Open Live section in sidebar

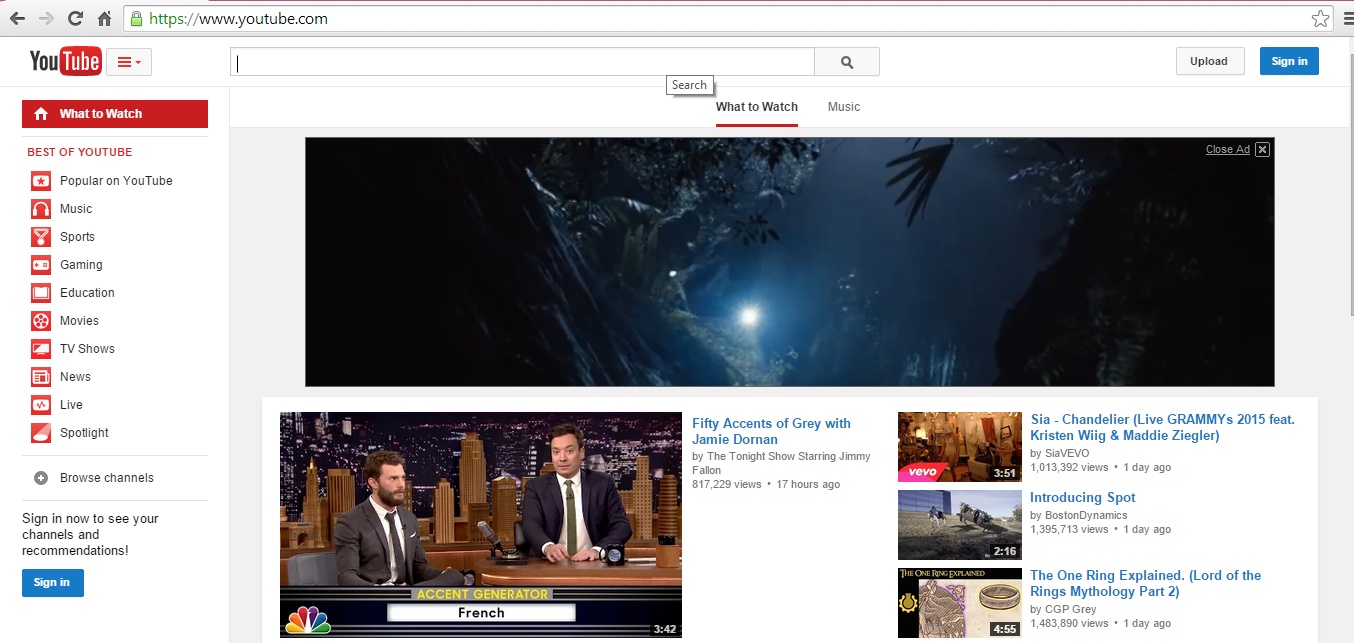71,405
